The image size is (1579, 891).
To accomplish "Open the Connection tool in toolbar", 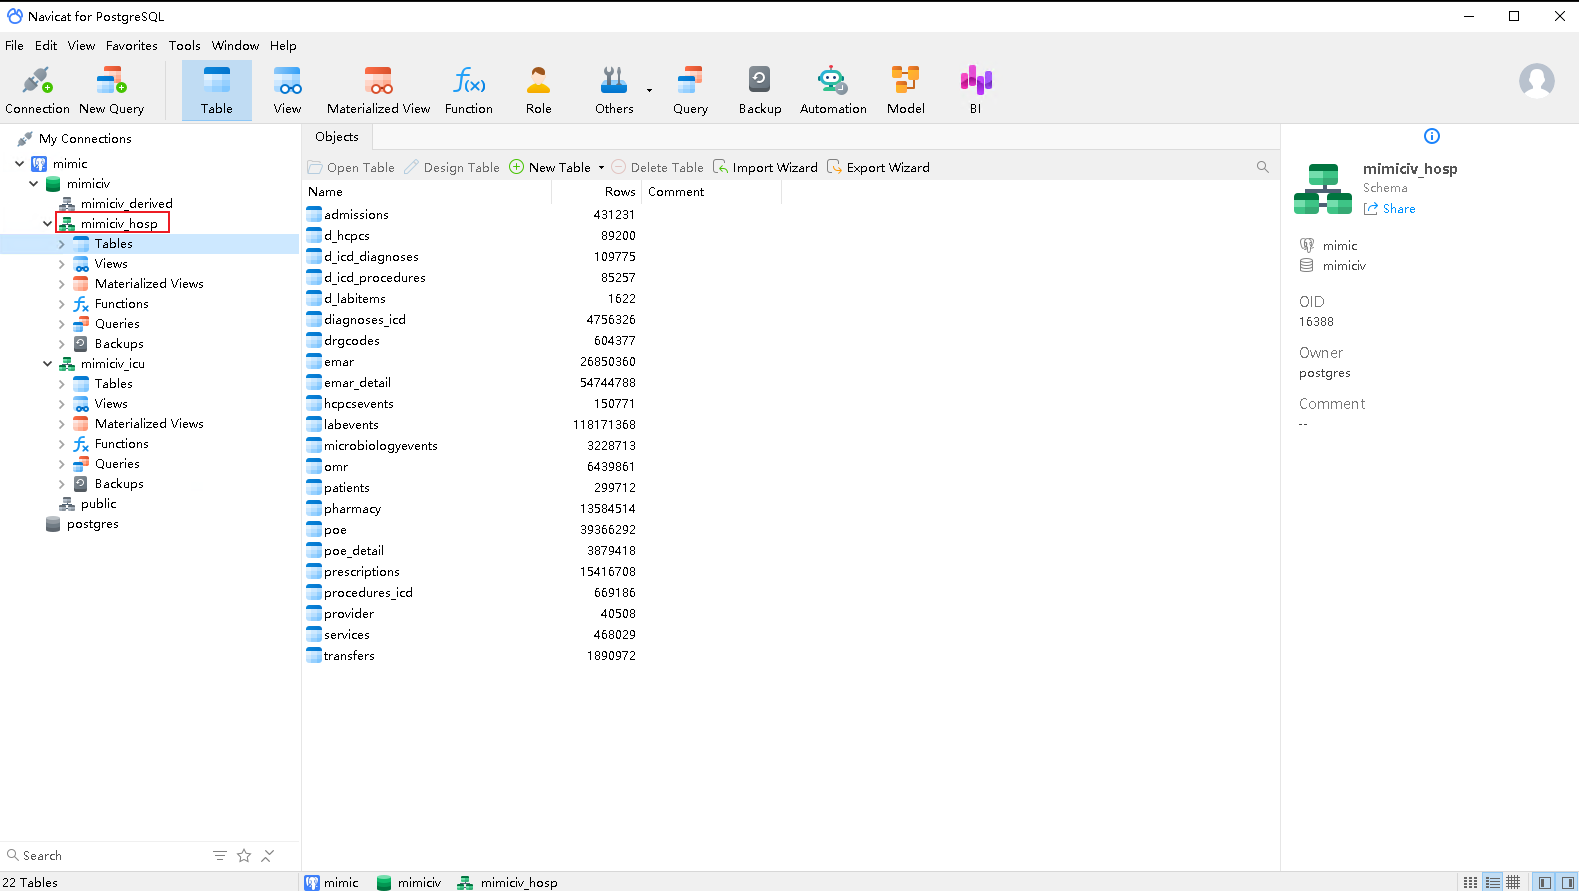I will [37, 90].
